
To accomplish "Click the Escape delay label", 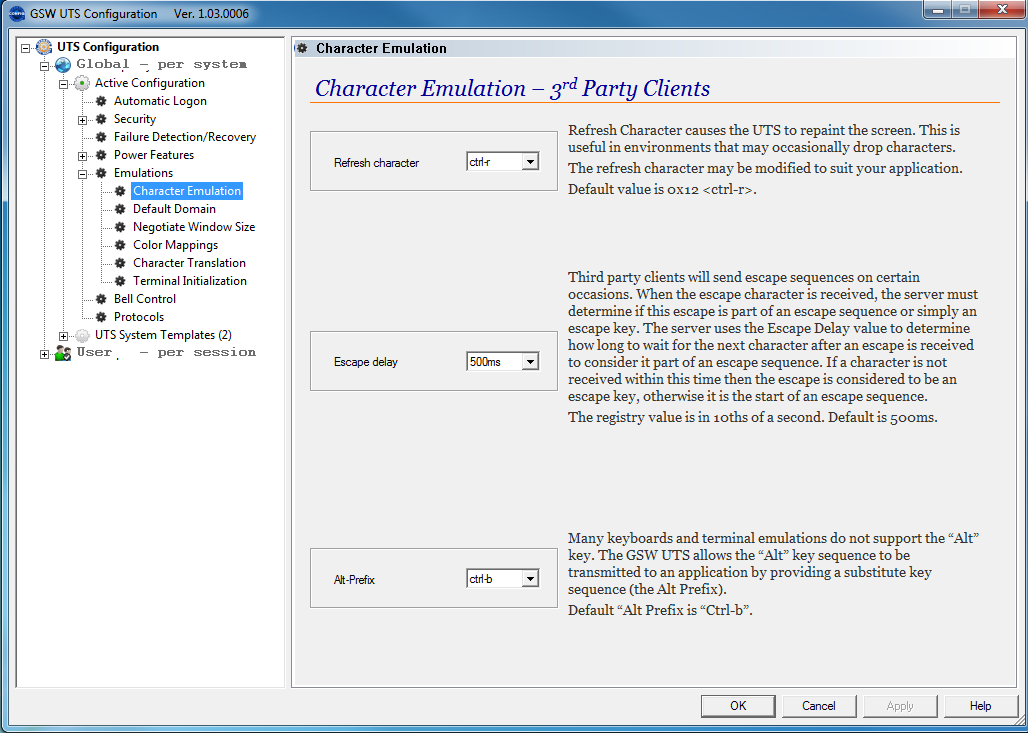I will [x=366, y=362].
